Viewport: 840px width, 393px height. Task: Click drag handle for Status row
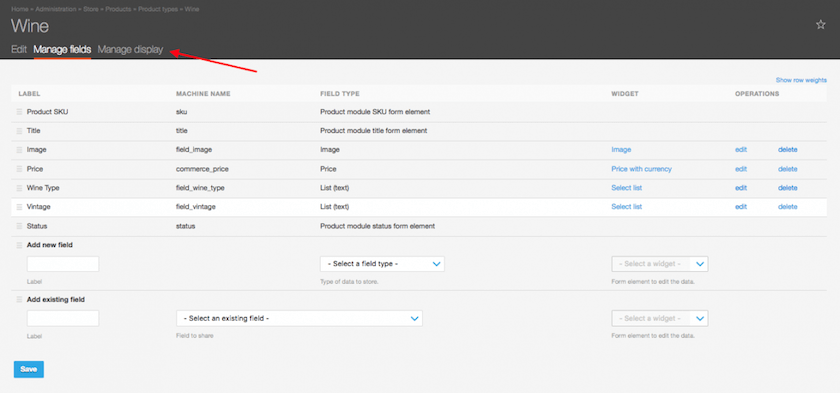19,226
